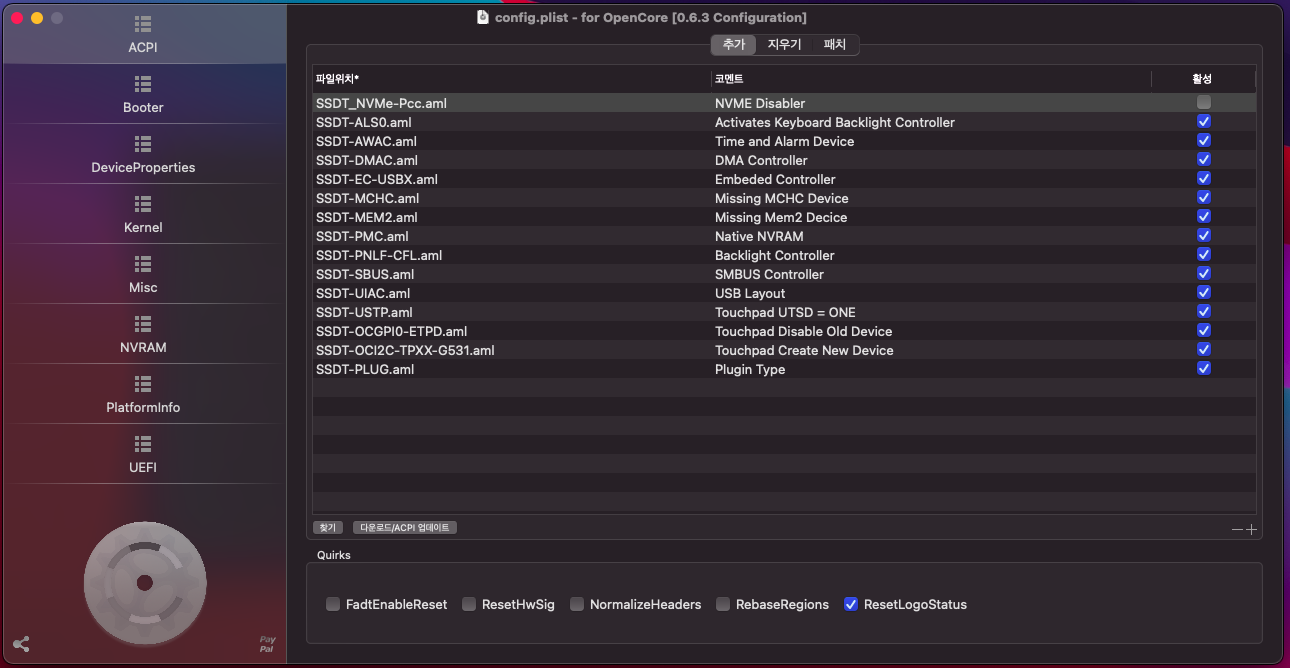Toggle SSDT-DMAC.aml enabled checkbox

(1204, 159)
